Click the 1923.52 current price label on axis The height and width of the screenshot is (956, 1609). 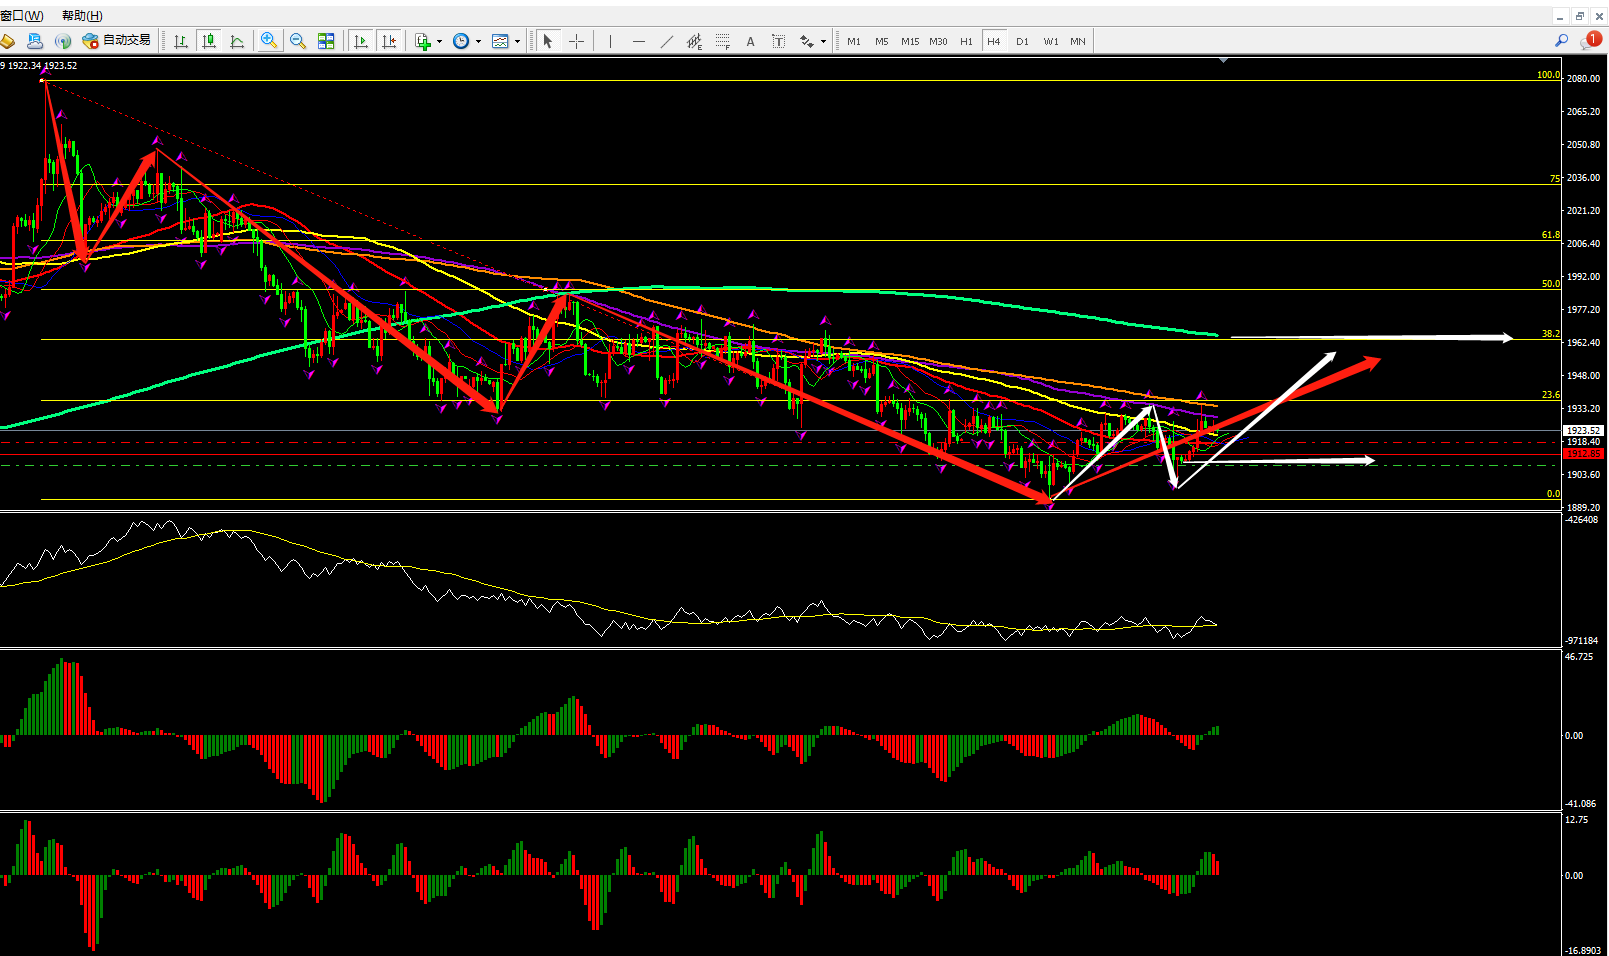pyautogui.click(x=1583, y=430)
